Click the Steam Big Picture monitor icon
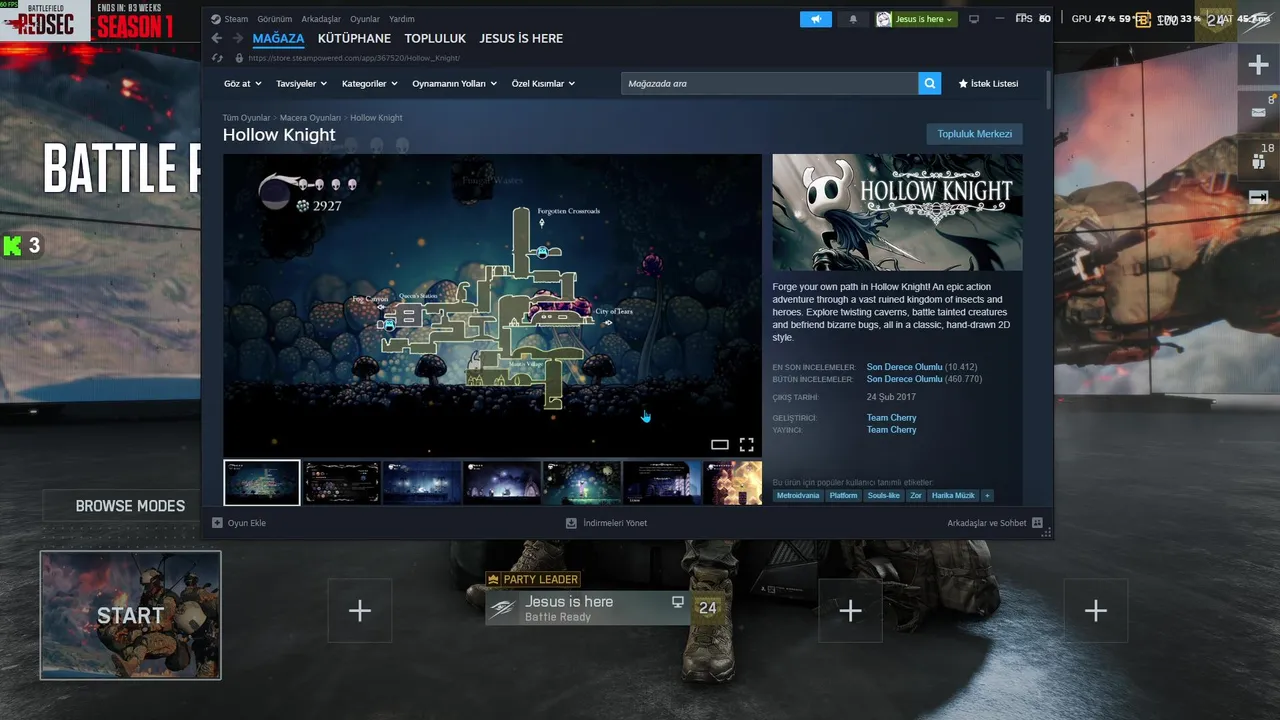1280x720 pixels. pos(974,19)
